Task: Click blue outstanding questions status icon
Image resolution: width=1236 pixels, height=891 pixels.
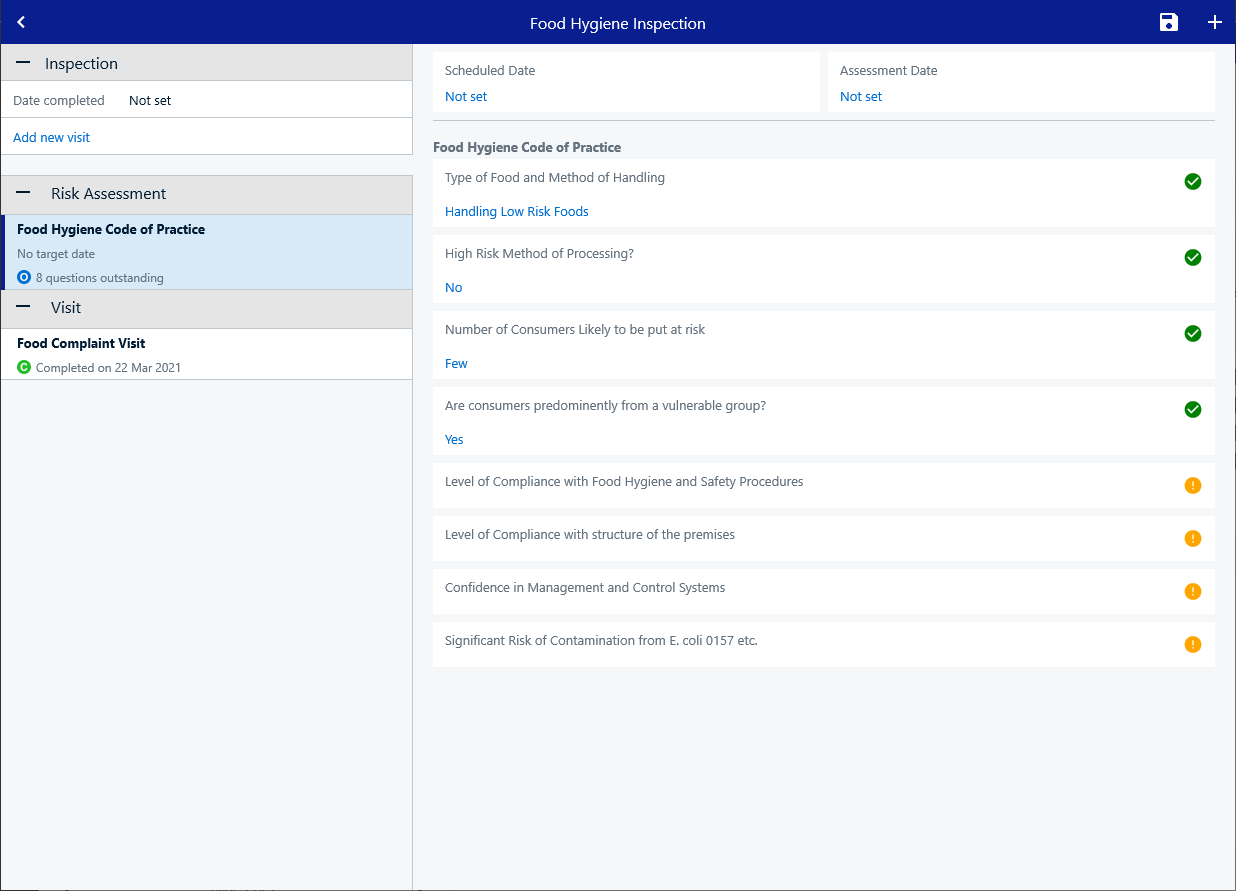Action: click(24, 277)
